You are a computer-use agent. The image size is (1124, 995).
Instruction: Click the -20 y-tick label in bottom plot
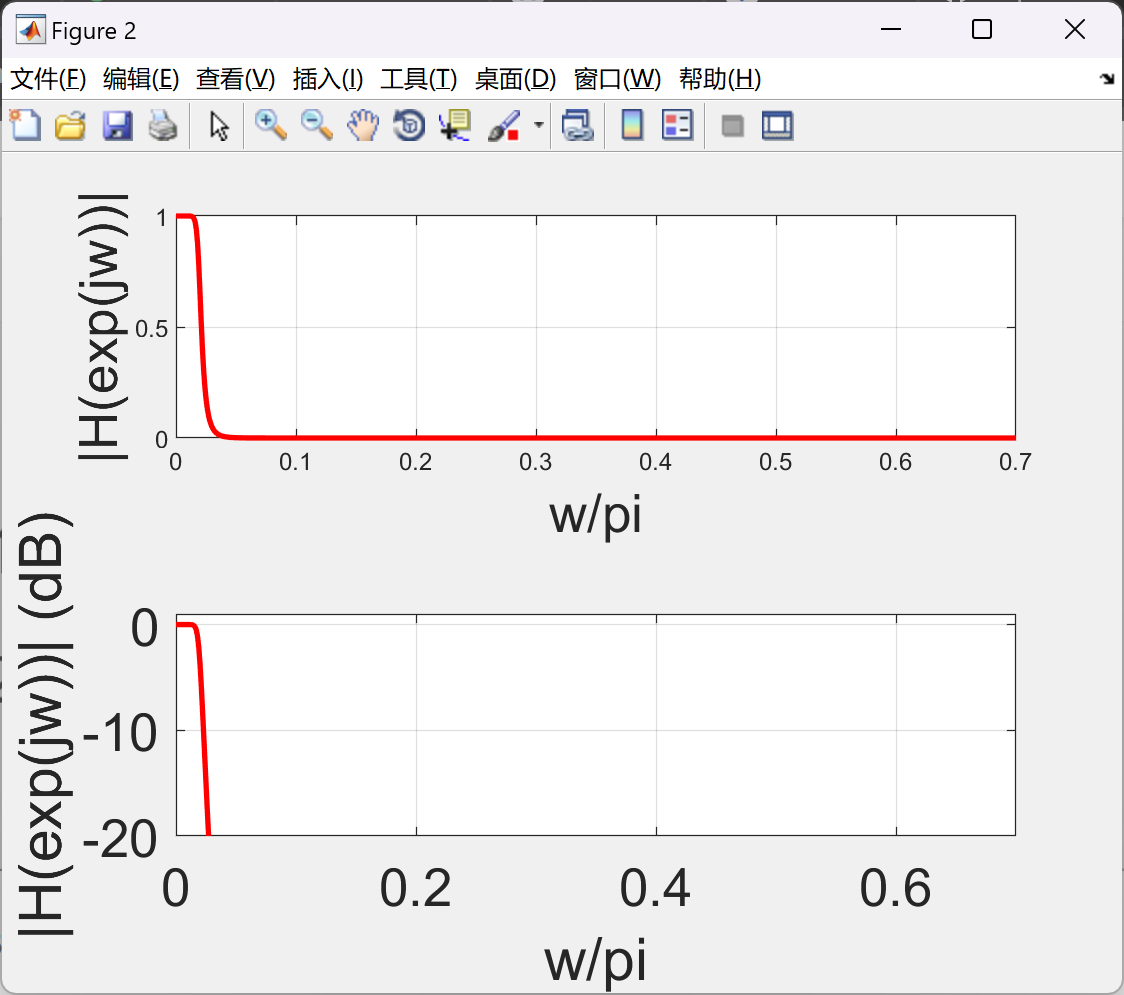[x=120, y=839]
